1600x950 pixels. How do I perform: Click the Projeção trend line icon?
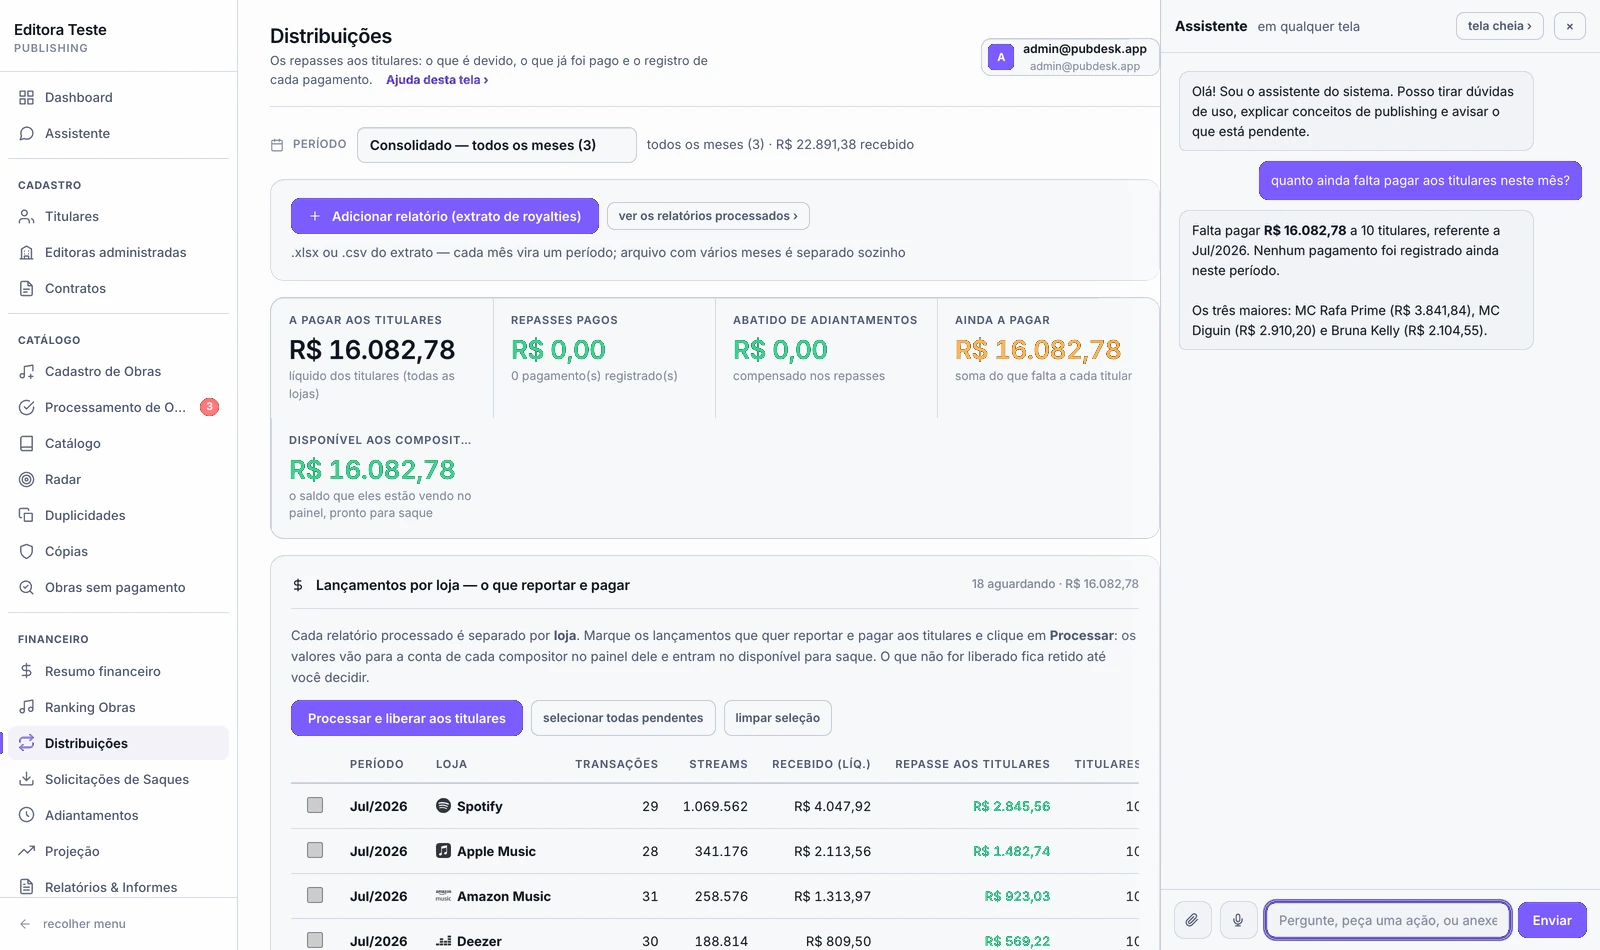pos(27,851)
